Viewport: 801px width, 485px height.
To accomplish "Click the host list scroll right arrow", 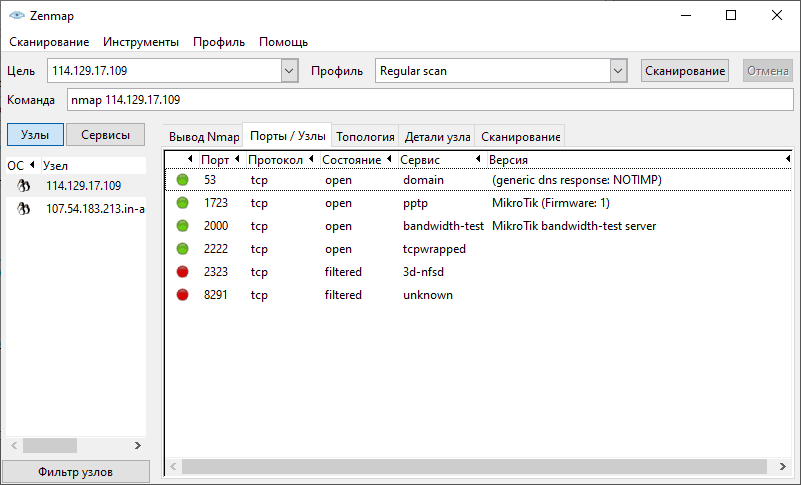I will click(137, 446).
